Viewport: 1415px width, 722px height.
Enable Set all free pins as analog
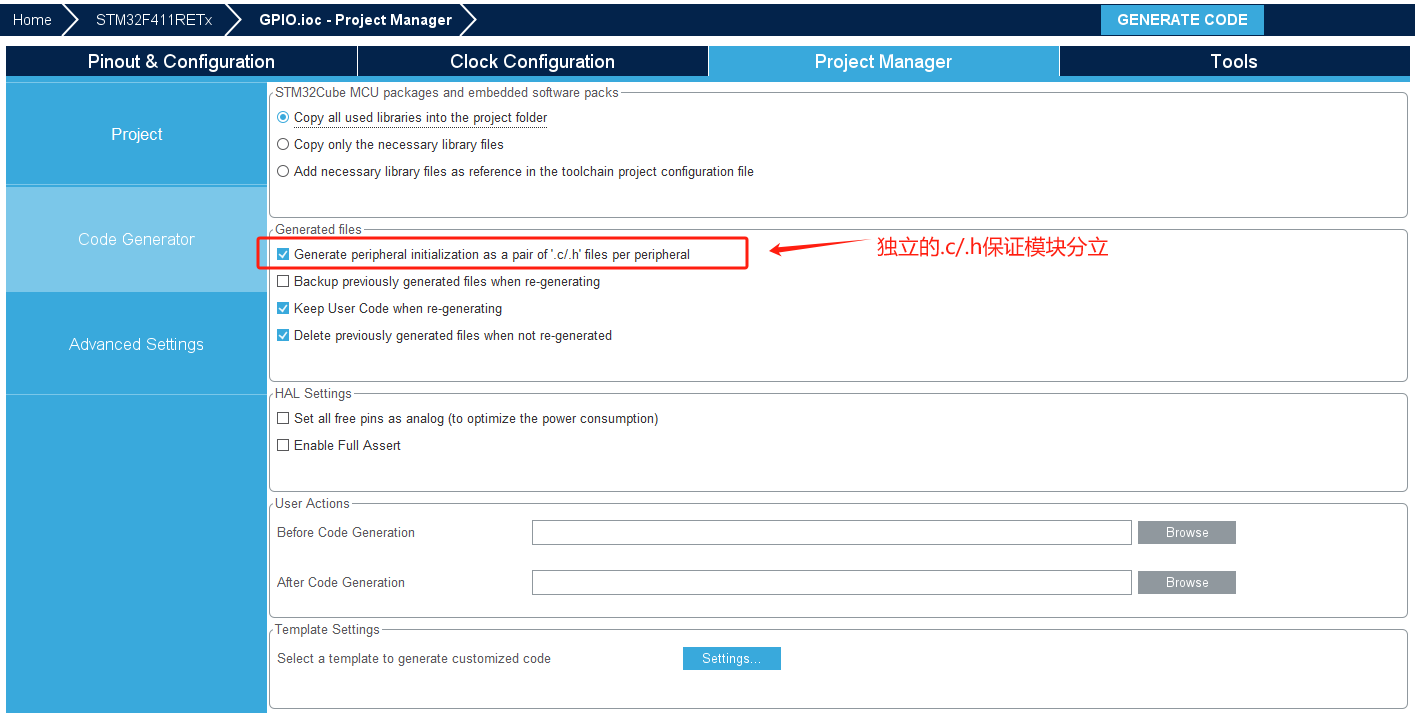[x=283, y=419]
